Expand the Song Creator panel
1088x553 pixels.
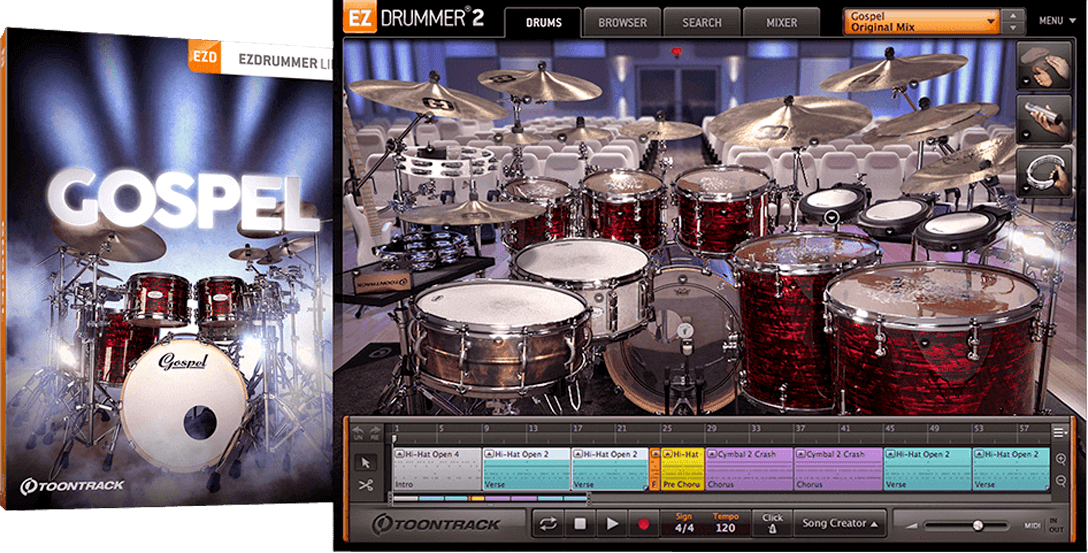coord(840,523)
